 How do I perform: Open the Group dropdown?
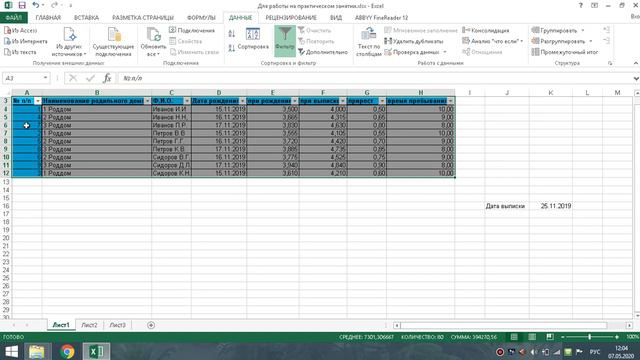tap(582, 31)
